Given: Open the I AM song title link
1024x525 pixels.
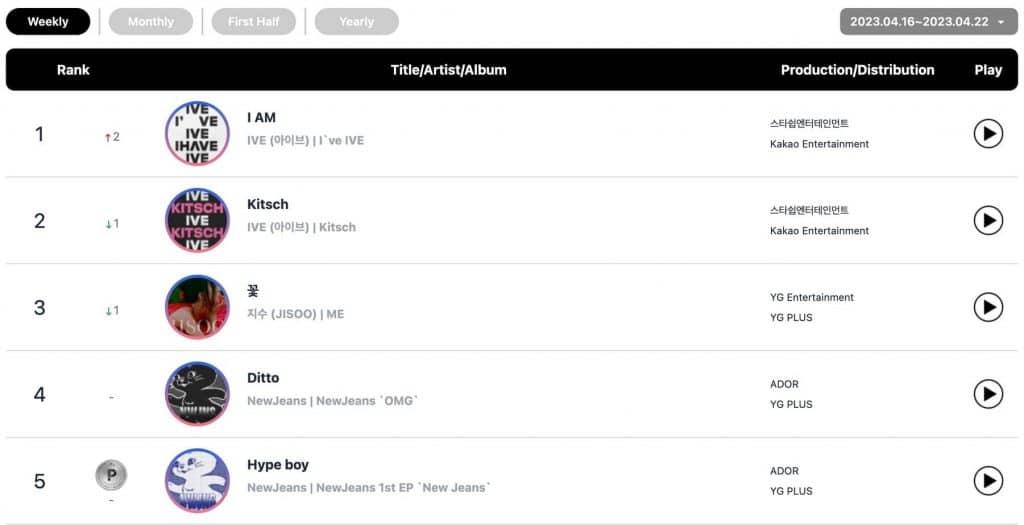Looking at the screenshot, I should click(x=261, y=117).
